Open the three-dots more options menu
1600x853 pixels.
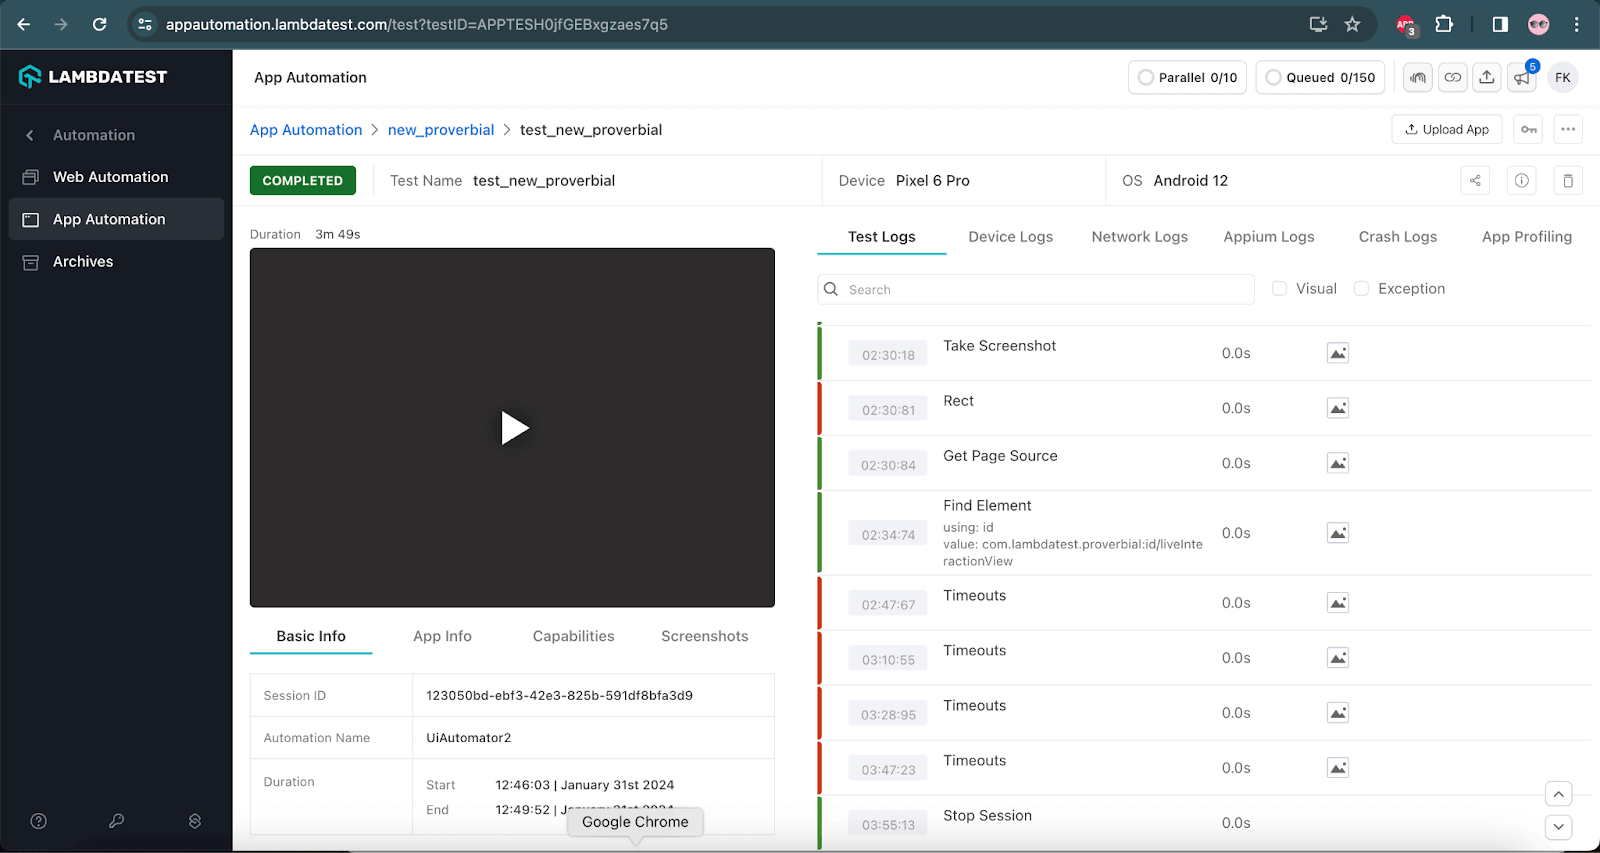coord(1567,129)
